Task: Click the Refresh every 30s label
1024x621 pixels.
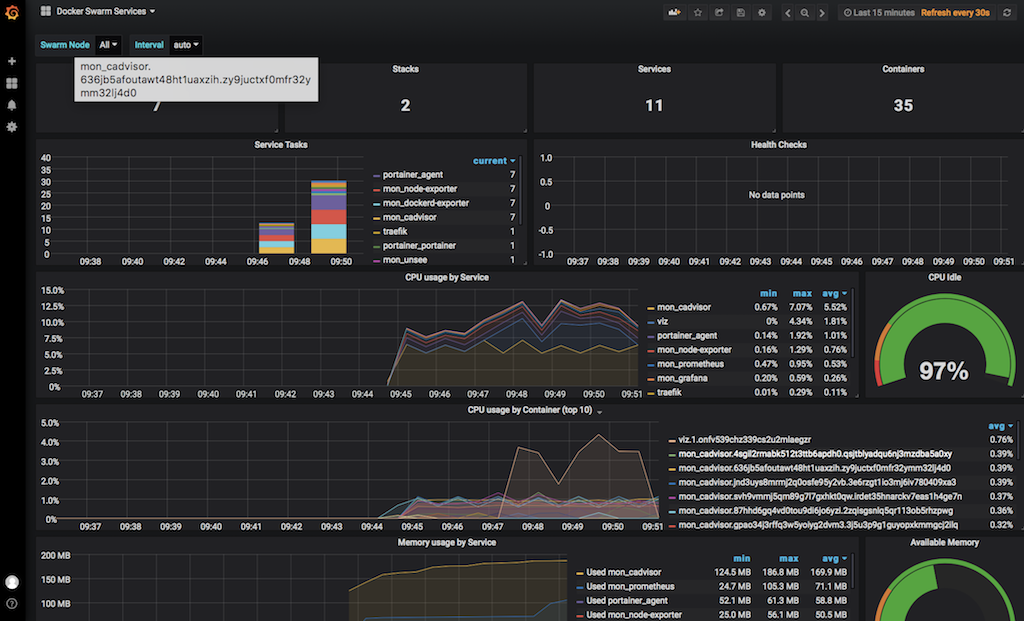Action: tap(955, 12)
